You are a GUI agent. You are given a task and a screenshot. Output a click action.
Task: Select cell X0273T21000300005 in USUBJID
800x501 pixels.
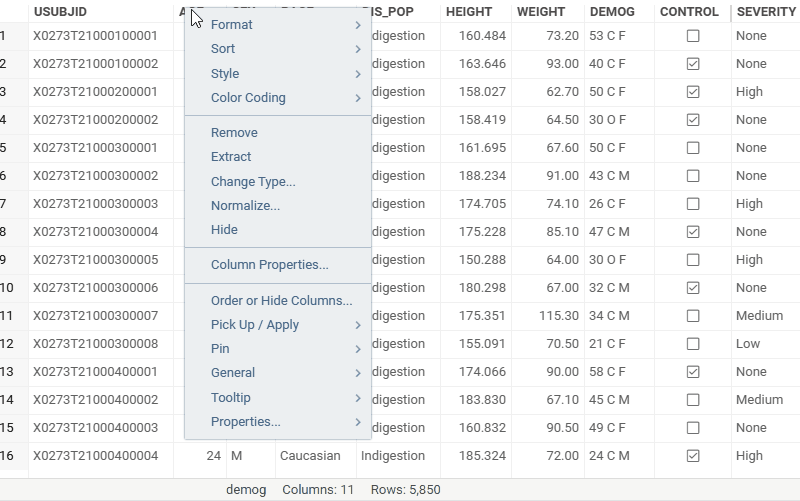(95, 260)
